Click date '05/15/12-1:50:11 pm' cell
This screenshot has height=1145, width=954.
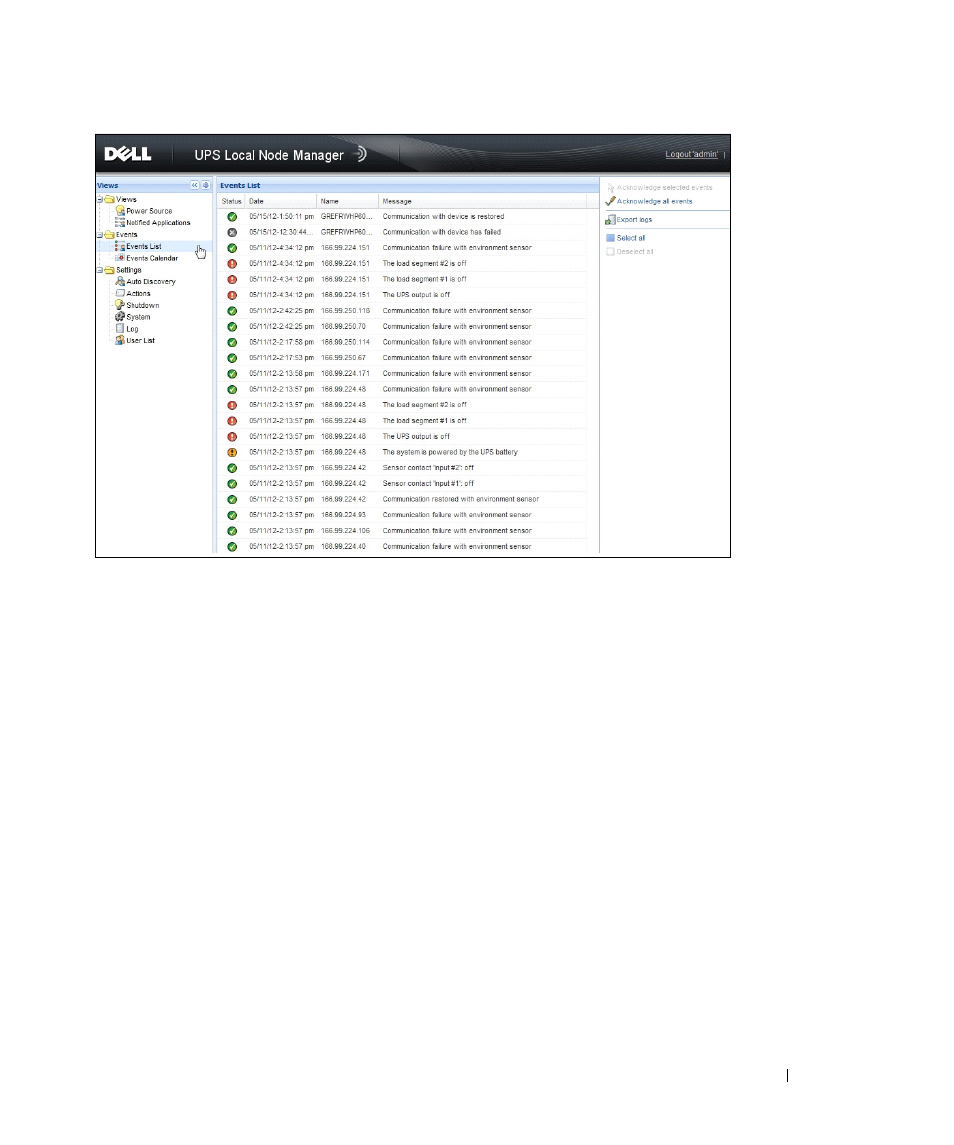pos(281,217)
